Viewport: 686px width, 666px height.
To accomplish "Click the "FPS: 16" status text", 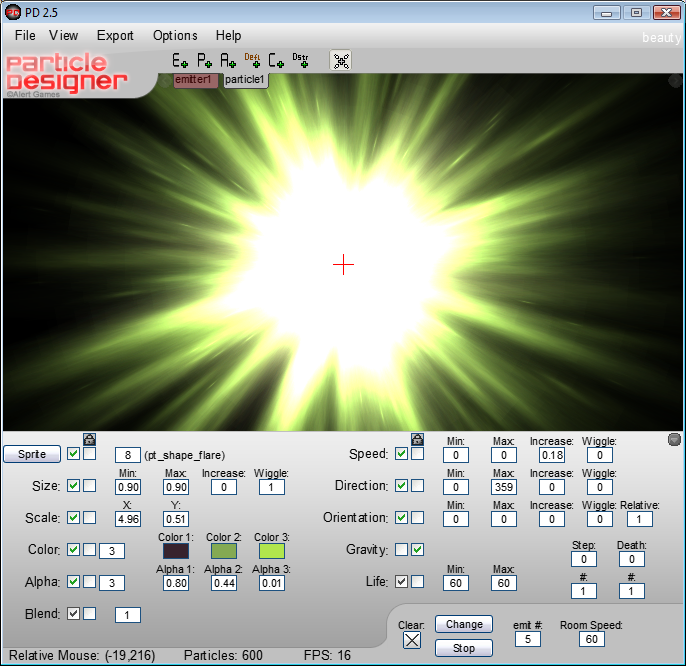I will tap(327, 655).
